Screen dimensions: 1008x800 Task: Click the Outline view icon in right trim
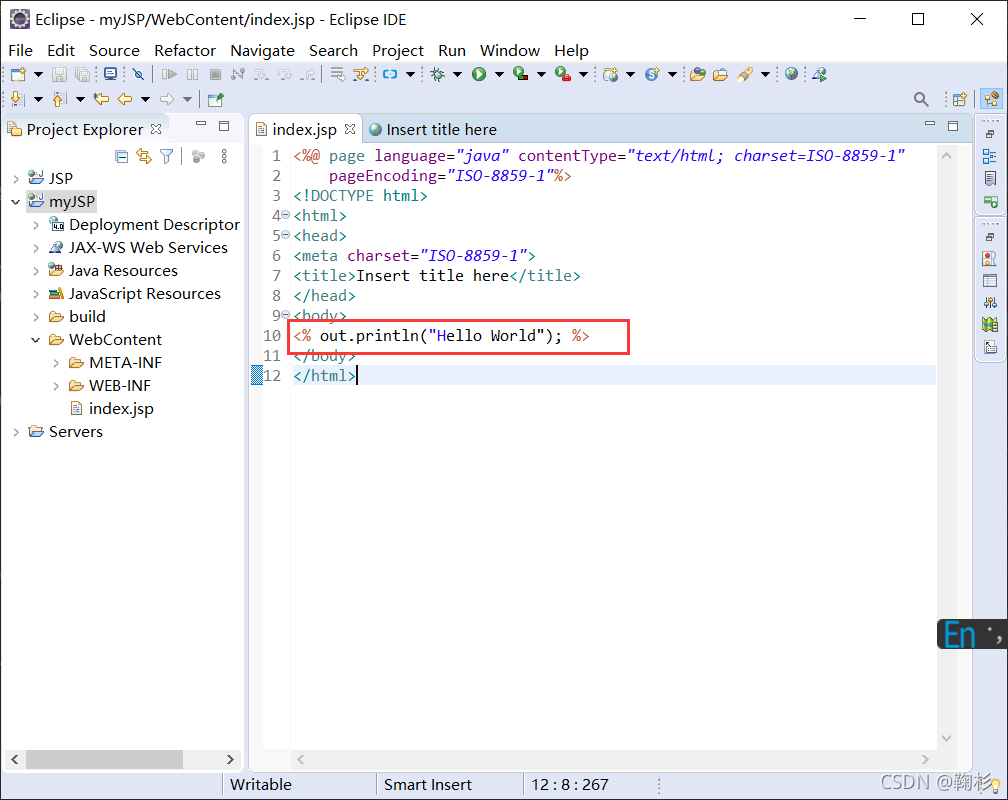point(990,156)
